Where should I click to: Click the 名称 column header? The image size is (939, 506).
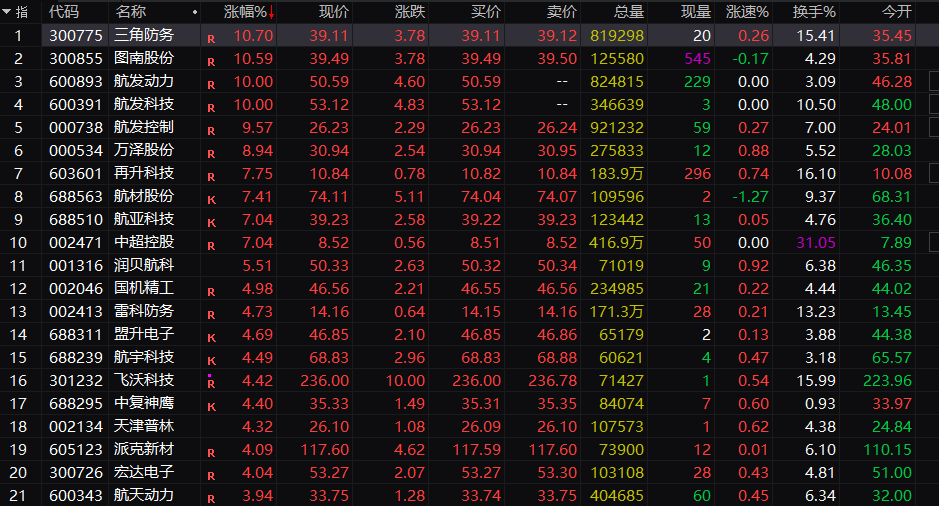coord(131,12)
